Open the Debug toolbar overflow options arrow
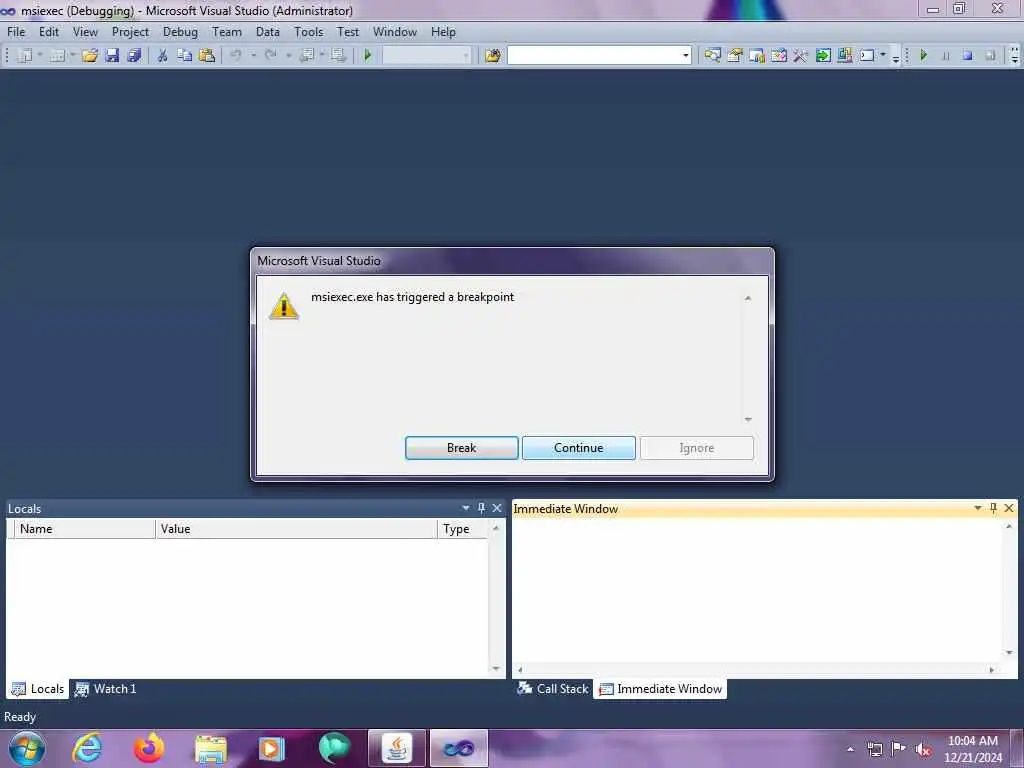This screenshot has height=768, width=1024. (1014, 56)
